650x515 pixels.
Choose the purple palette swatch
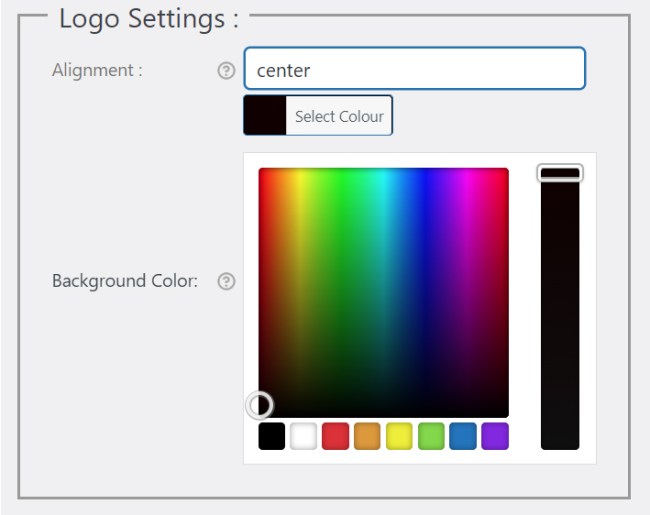pyautogui.click(x=495, y=436)
